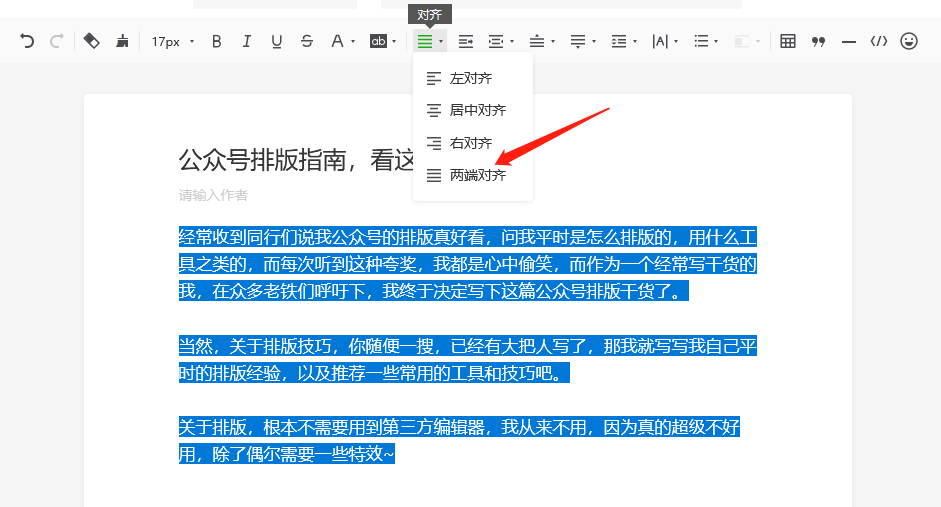Open the emoji picker

tap(909, 41)
